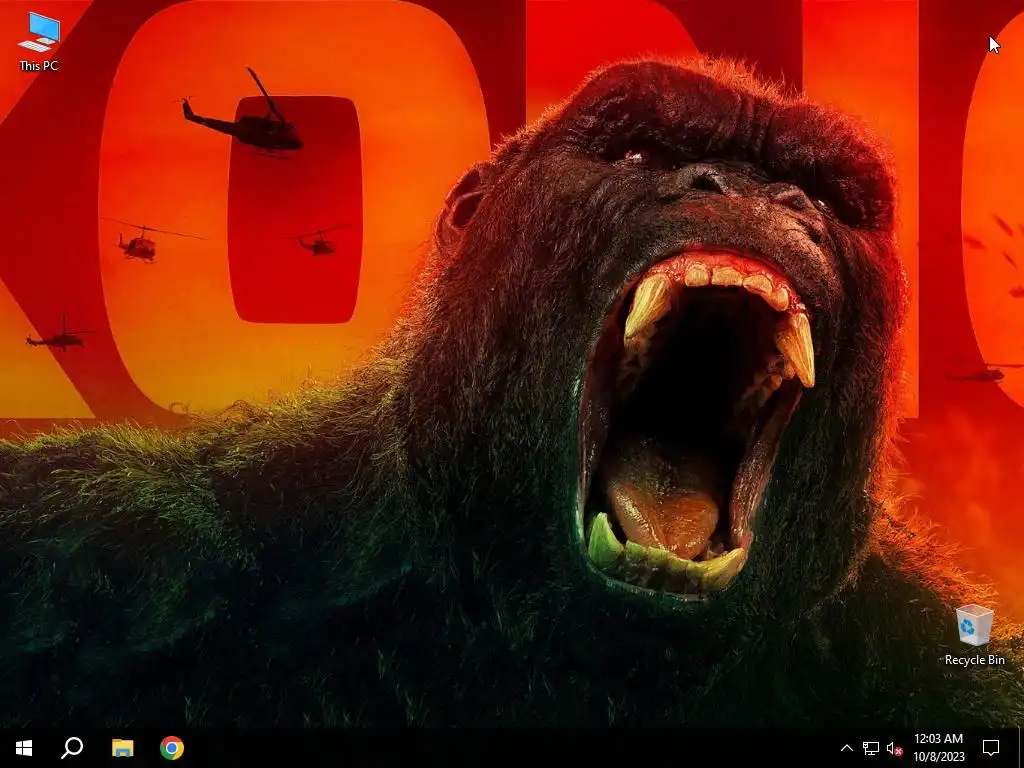Launch Google Chrome from taskbar

point(172,748)
